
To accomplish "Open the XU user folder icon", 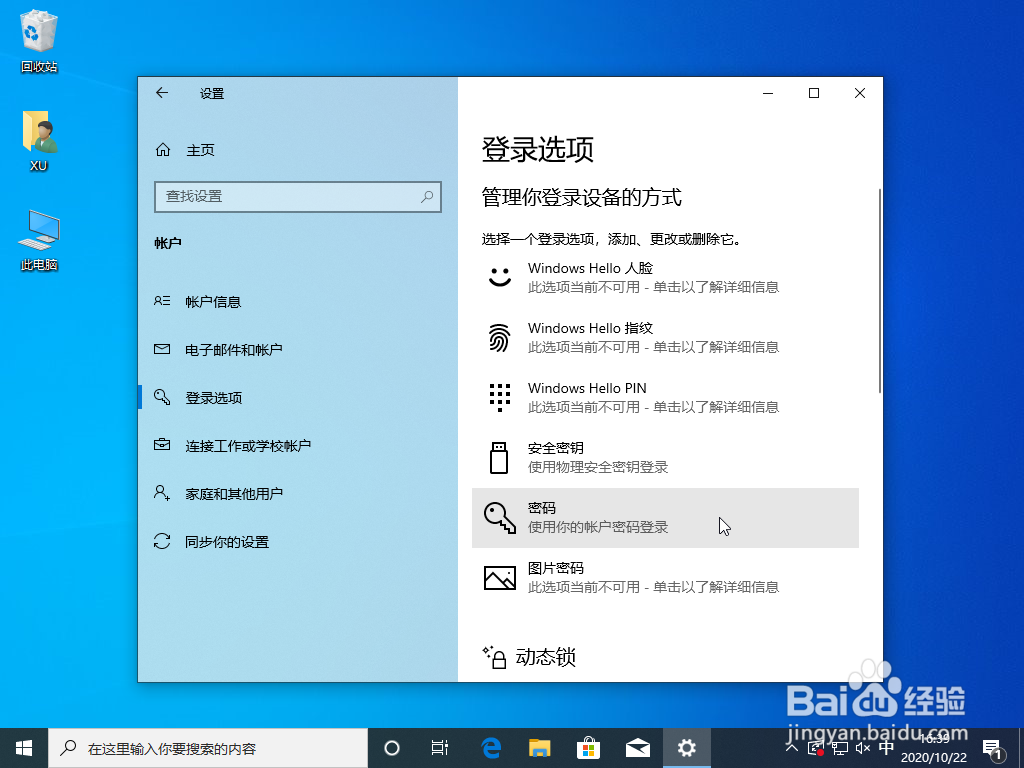I will 39,140.
